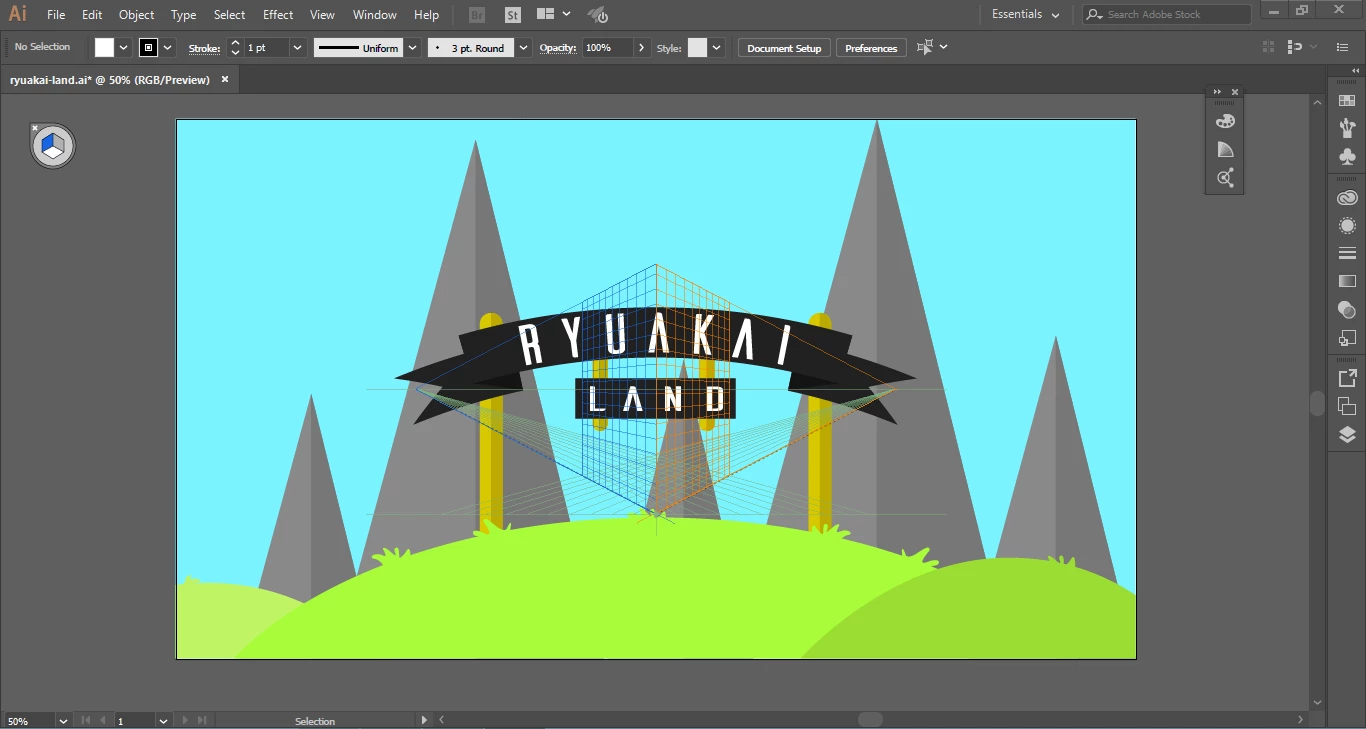Open Adobe Bridge with Br icon
The width and height of the screenshot is (1366, 729).
(x=477, y=15)
